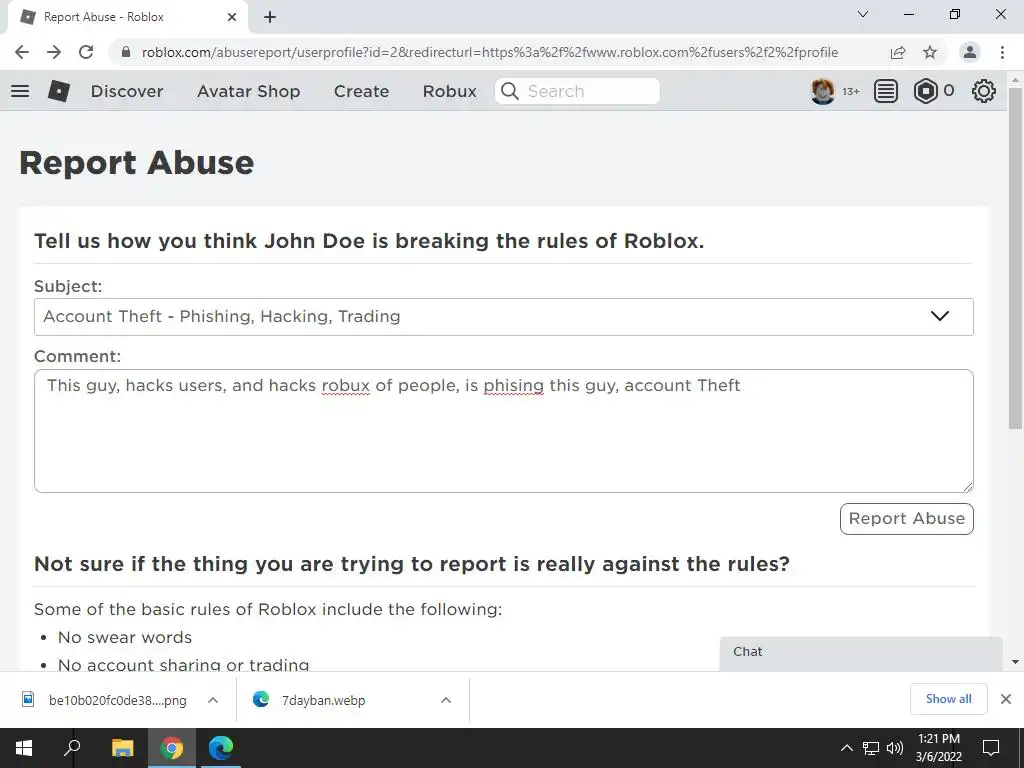Image resolution: width=1024 pixels, height=768 pixels.
Task: Open the user avatar profile picture
Action: (822, 91)
